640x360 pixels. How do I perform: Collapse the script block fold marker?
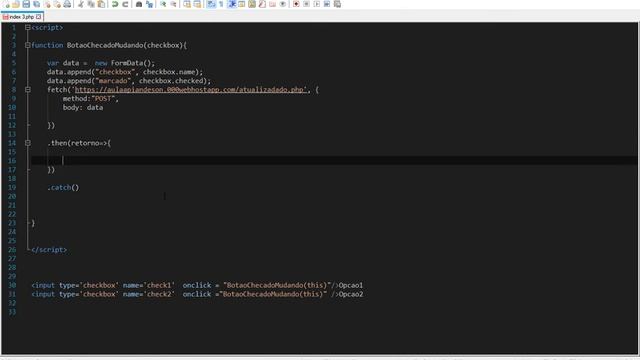click(x=28, y=27)
